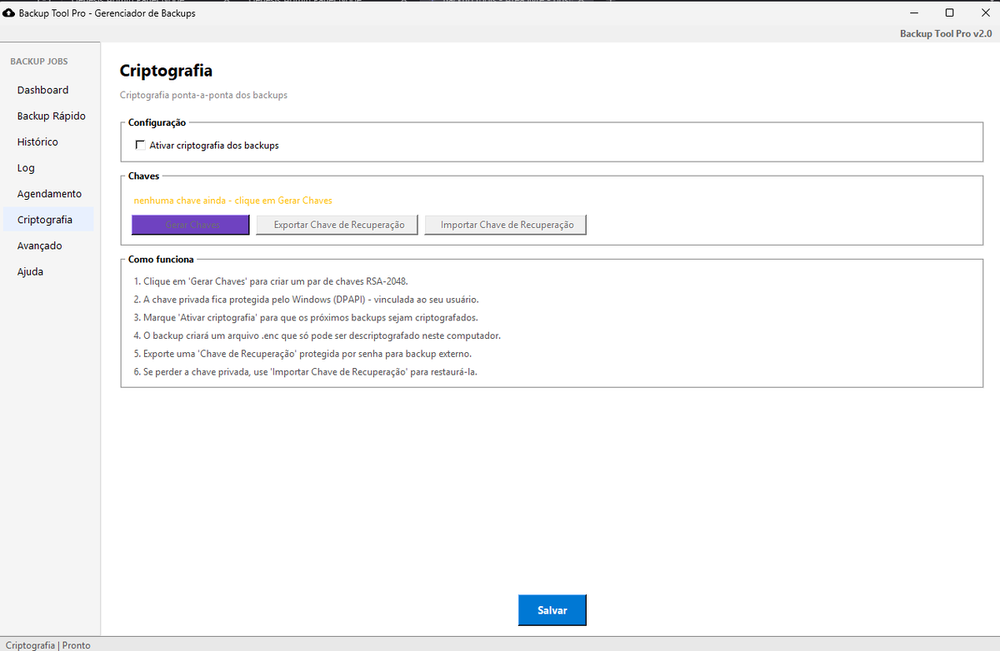Click the 'Configuração' group label
The image size is (1000, 651).
tap(157, 122)
